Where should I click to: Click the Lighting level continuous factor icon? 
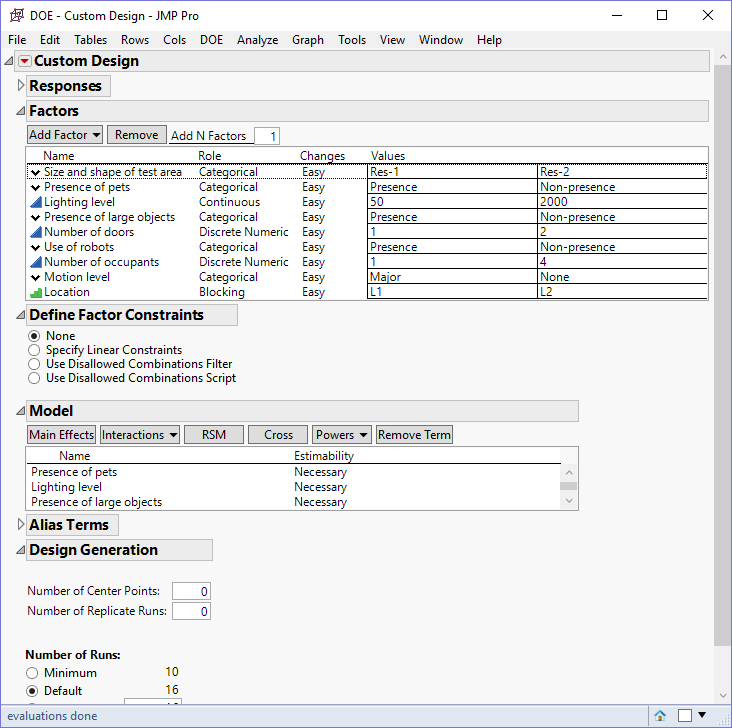[x=35, y=202]
